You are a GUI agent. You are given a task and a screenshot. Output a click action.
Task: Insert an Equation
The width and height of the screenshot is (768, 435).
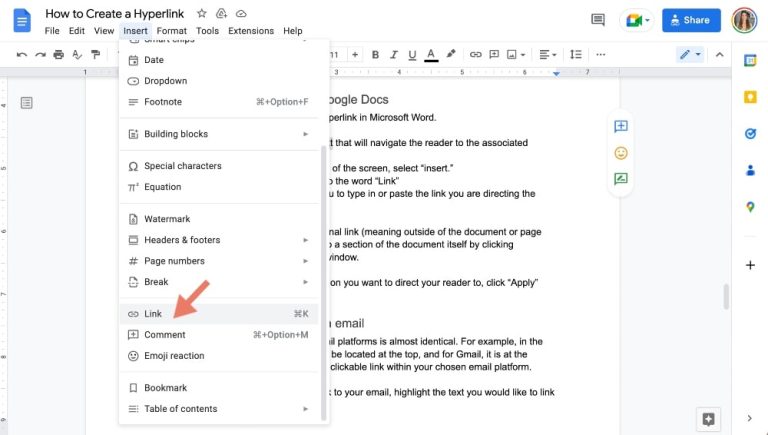pyautogui.click(x=219, y=187)
